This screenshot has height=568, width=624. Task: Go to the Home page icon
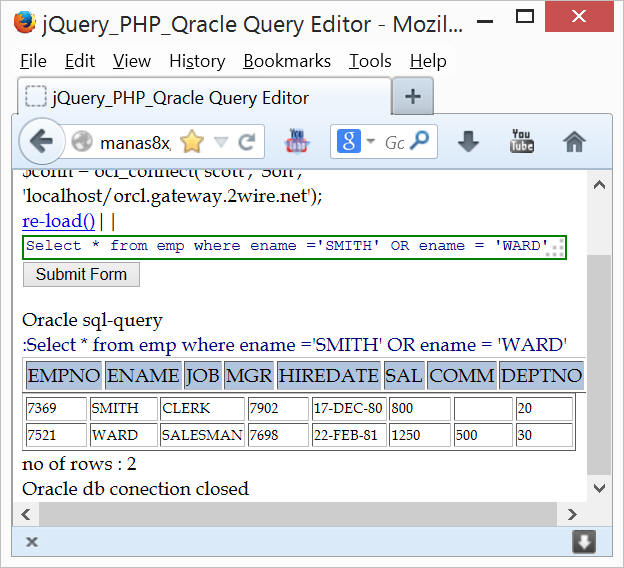click(574, 142)
